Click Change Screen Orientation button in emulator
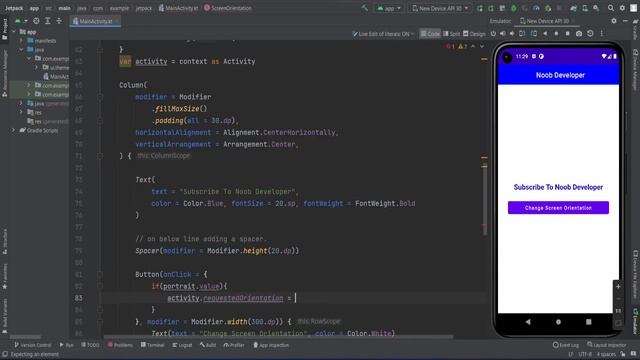Screen dimensions: 640x360 558,208
